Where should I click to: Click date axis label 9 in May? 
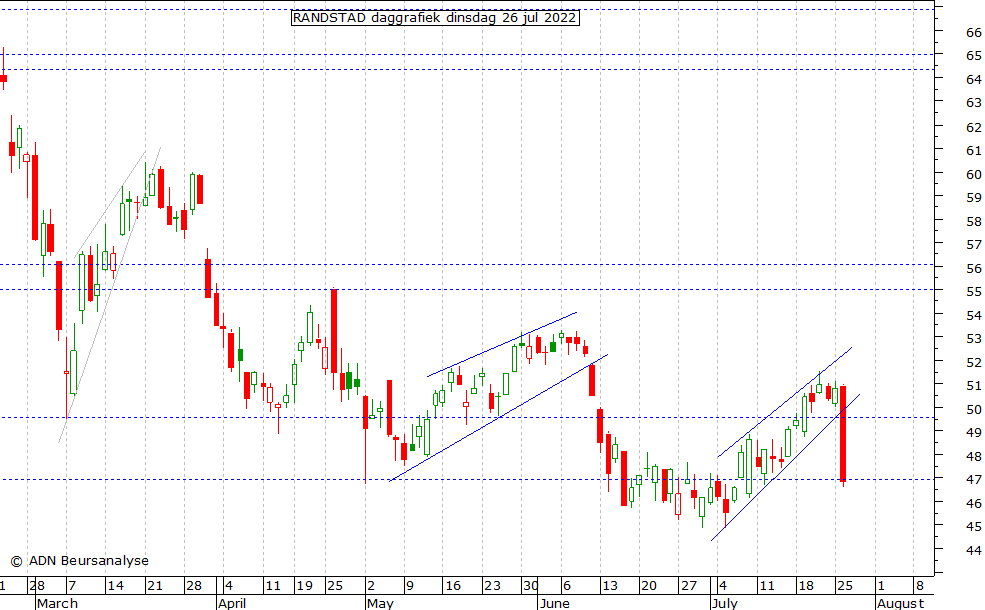pos(410,586)
